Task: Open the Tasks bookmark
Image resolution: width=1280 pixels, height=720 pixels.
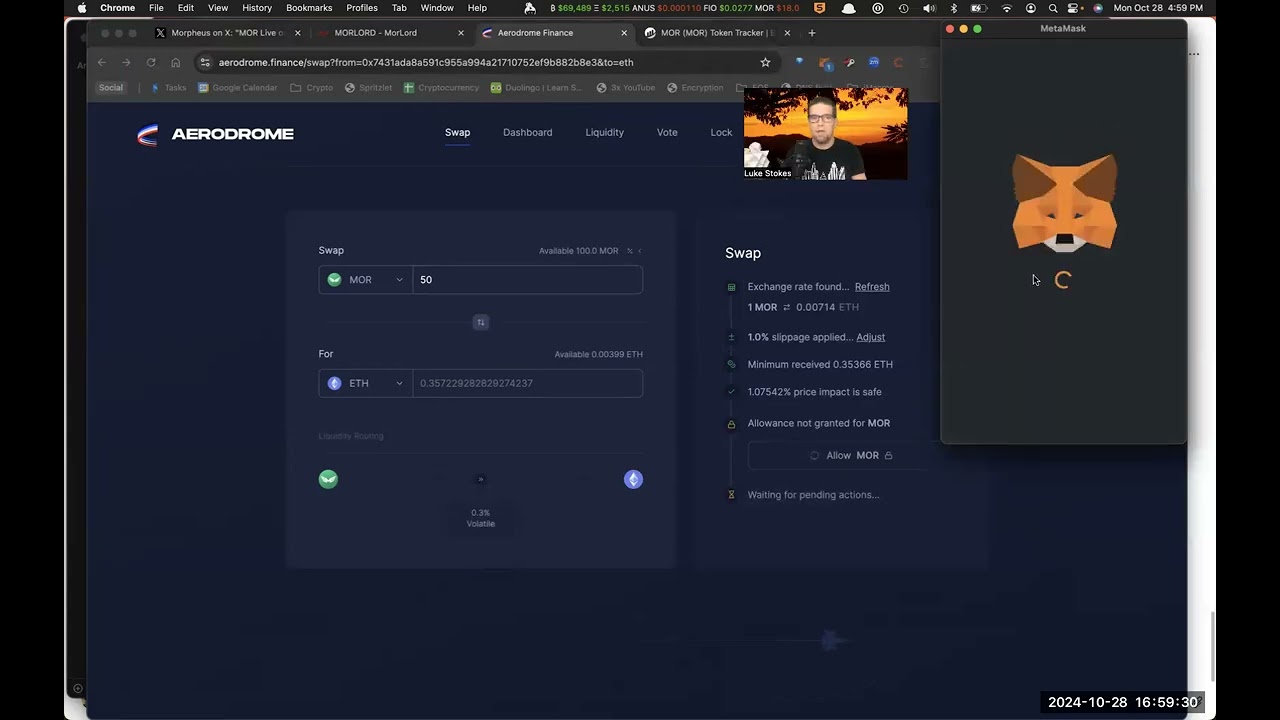Action: pyautogui.click(x=168, y=88)
